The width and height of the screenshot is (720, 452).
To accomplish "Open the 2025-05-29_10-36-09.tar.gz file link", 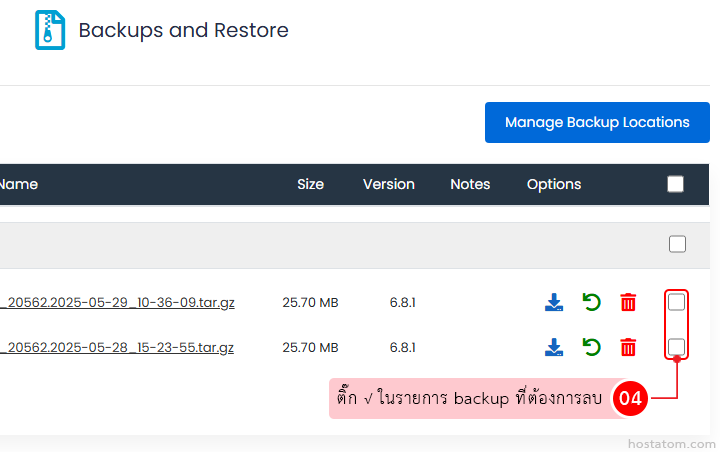I will click(118, 302).
